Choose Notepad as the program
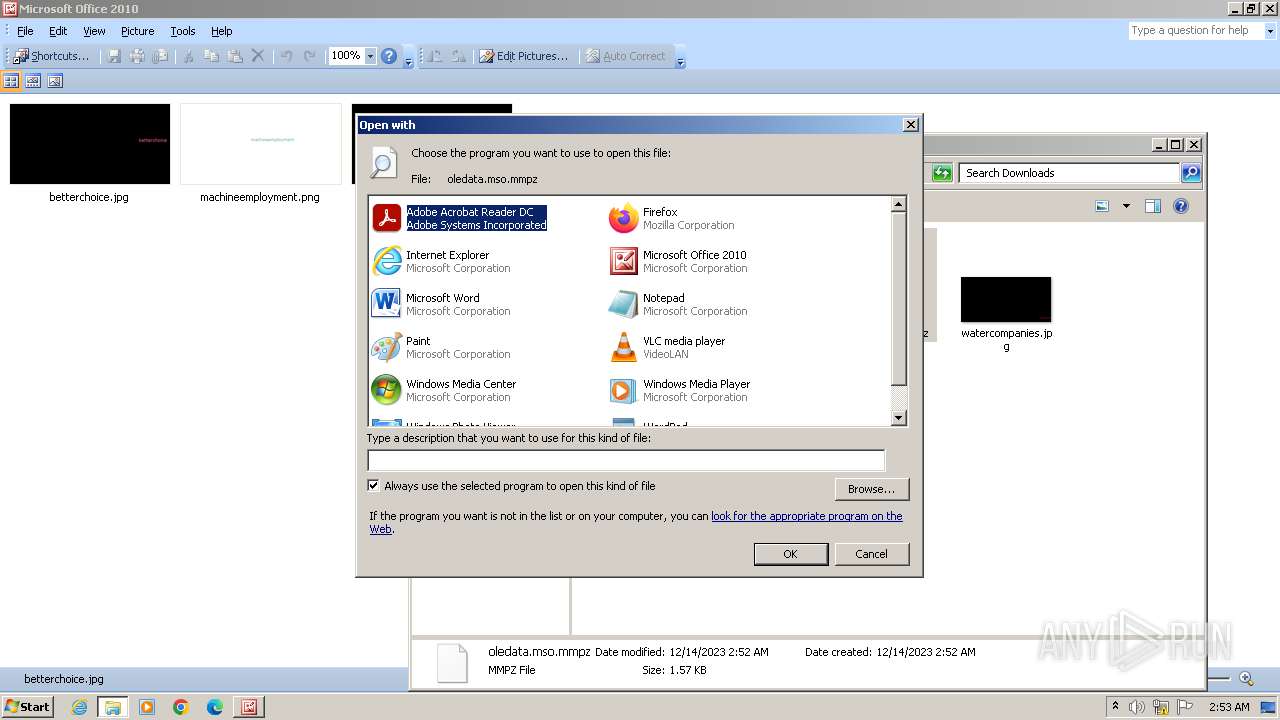Screen dimensions: 1280x720 pos(678,304)
